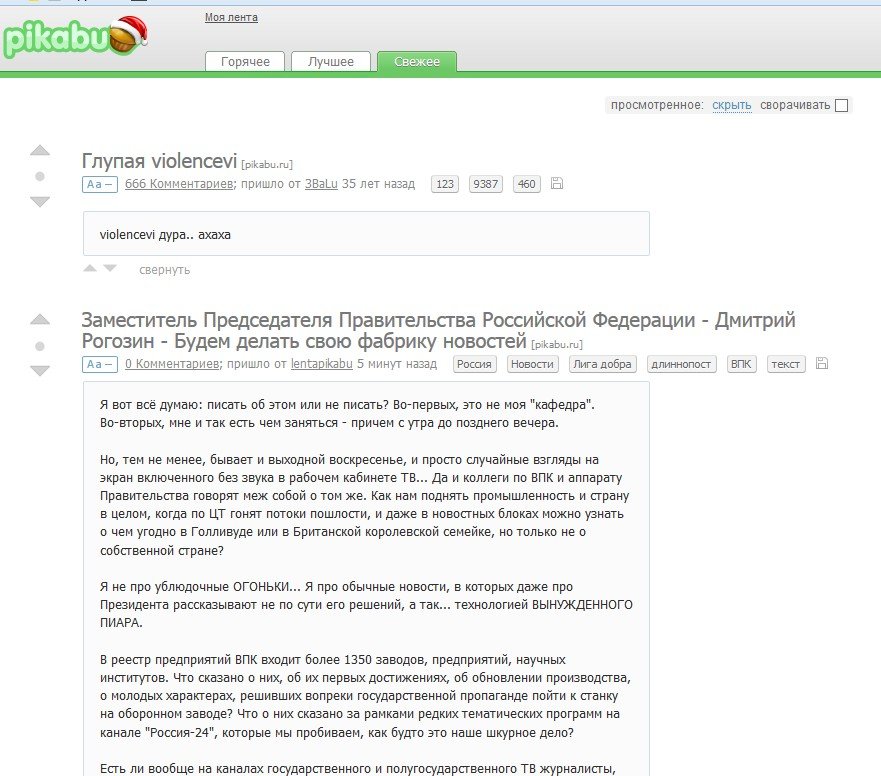The height and width of the screenshot is (776, 881).
Task: Select the "текст" tag
Action: click(785, 364)
